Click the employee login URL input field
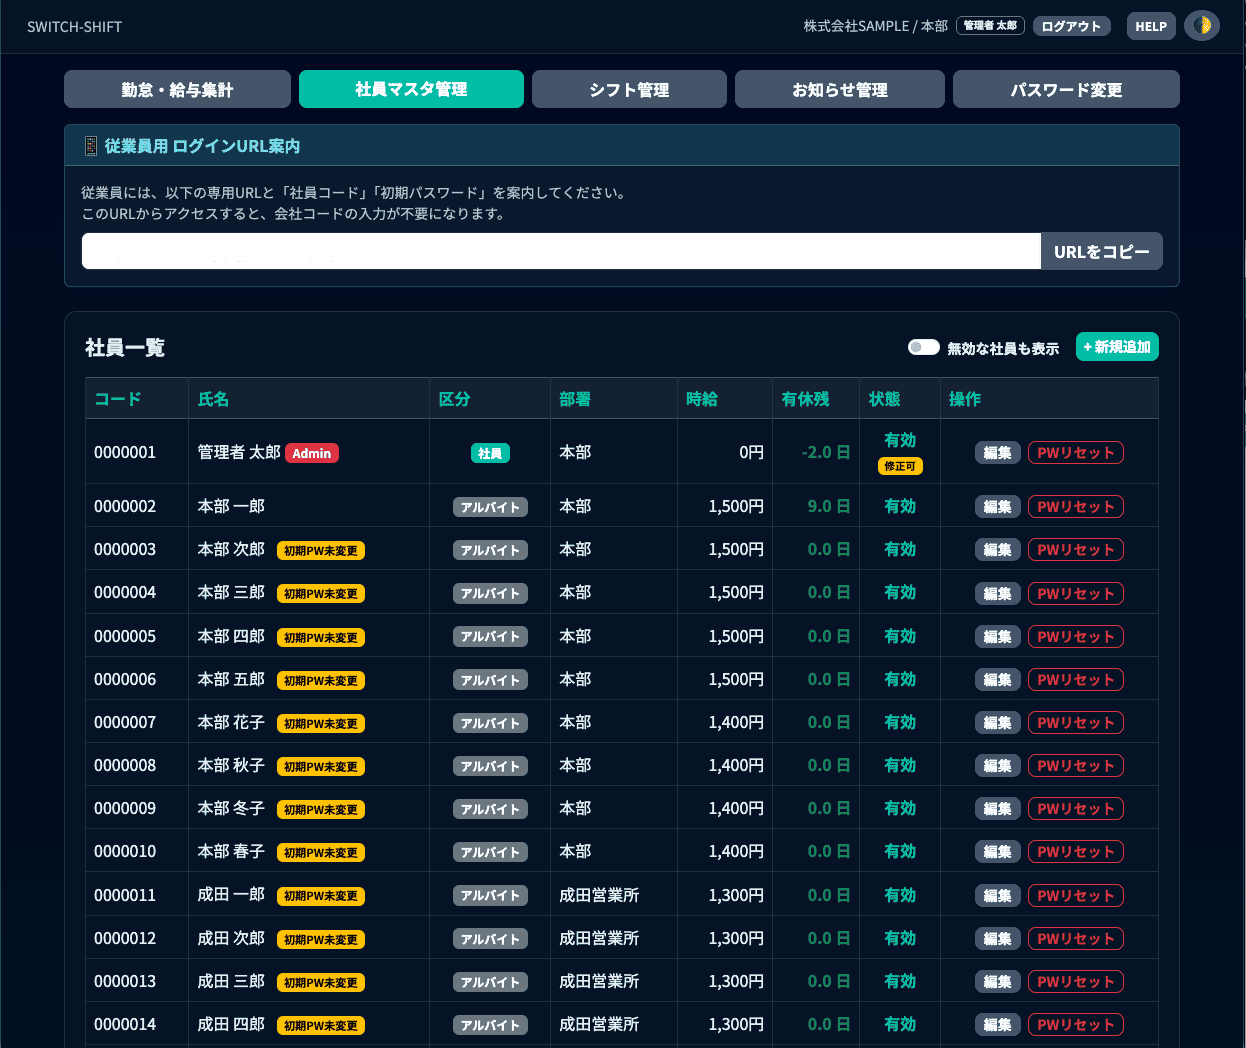Image resolution: width=1246 pixels, height=1048 pixels. [561, 250]
